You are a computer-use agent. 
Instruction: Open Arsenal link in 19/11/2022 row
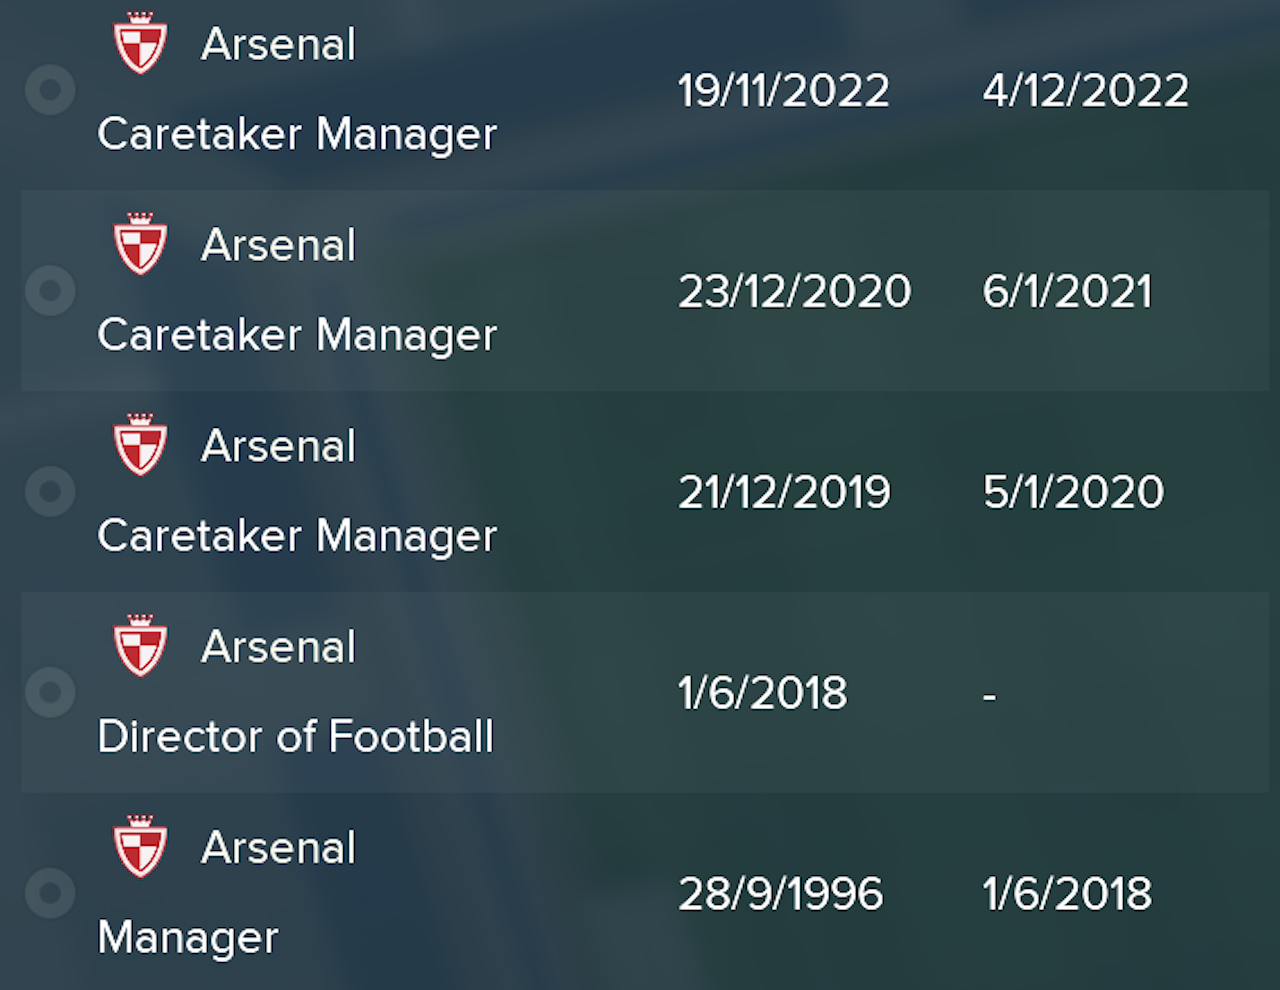[278, 45]
